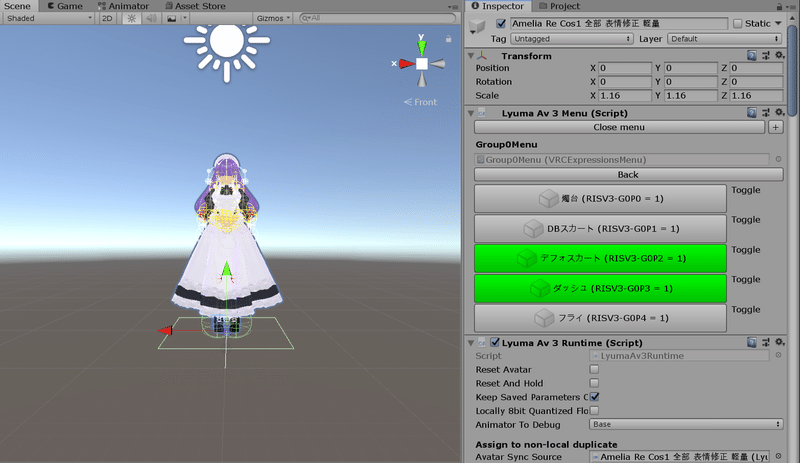Click the plus button beside Close menu

coord(776,127)
